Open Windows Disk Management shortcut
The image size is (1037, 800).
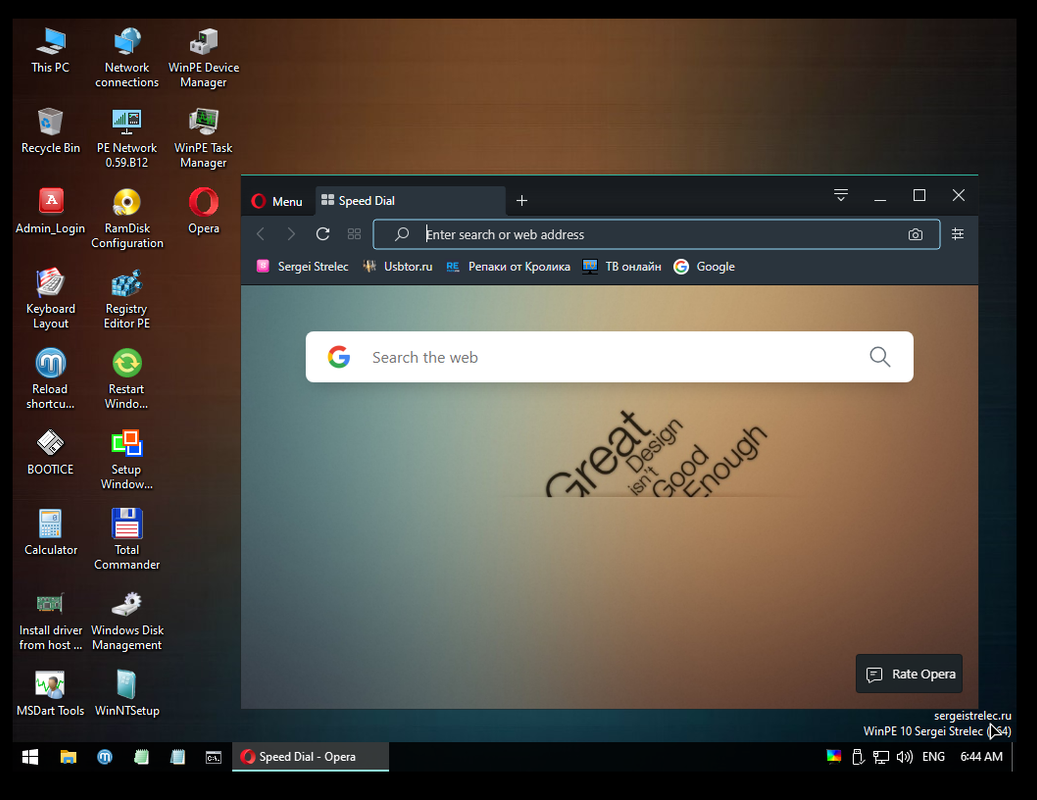point(127,620)
